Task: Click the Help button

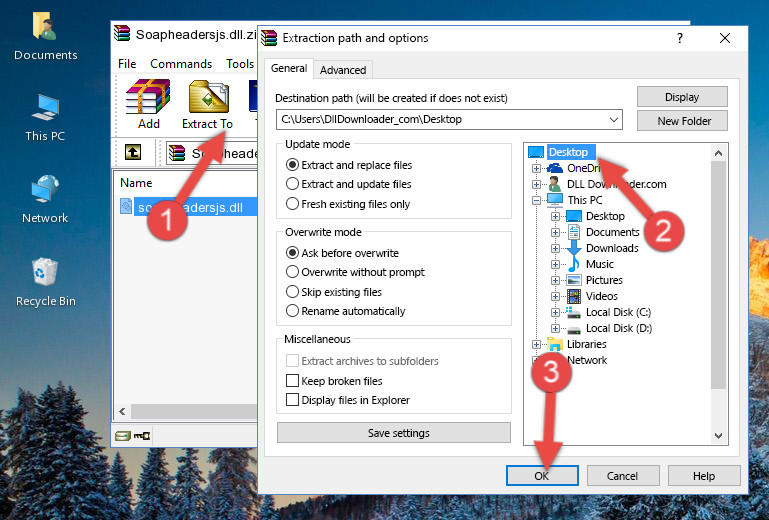Action: pos(704,476)
